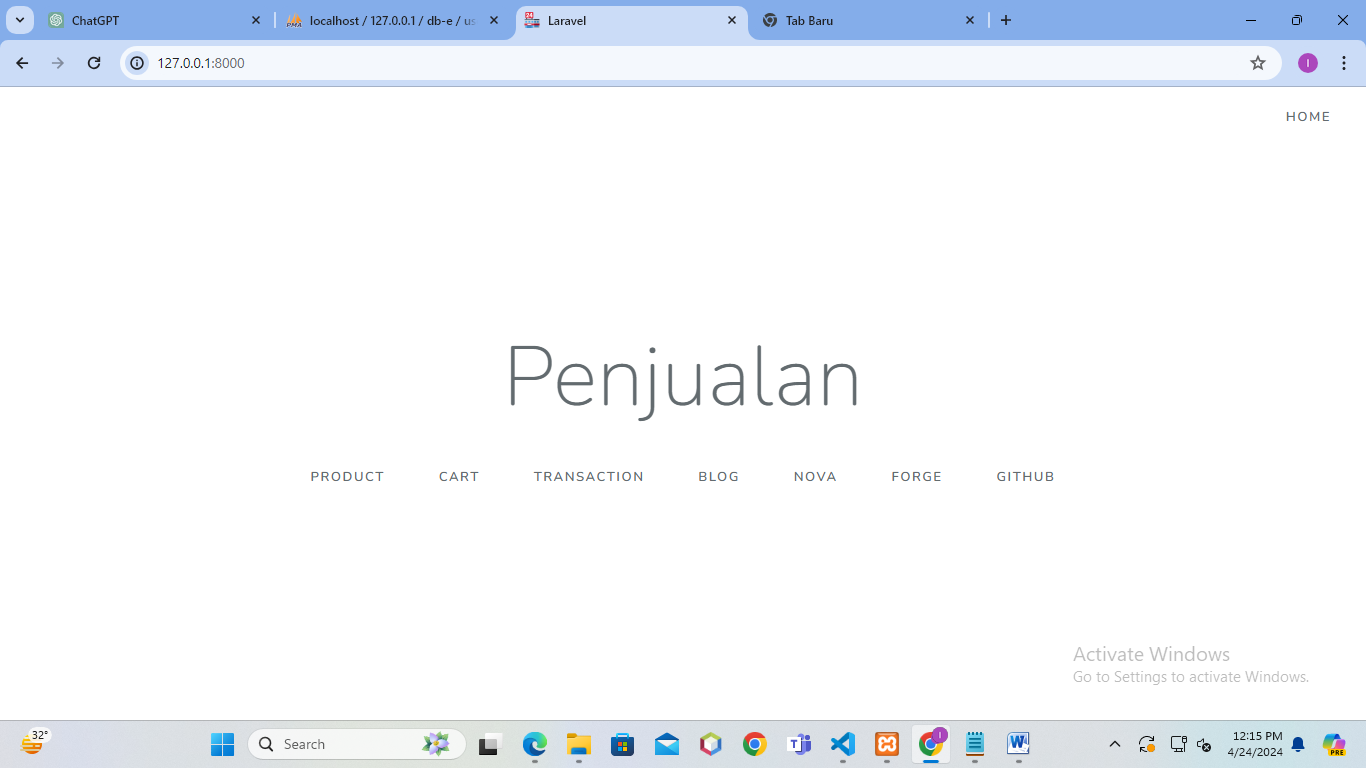
Task: Open the TRANSACTION link
Action: pos(589,476)
